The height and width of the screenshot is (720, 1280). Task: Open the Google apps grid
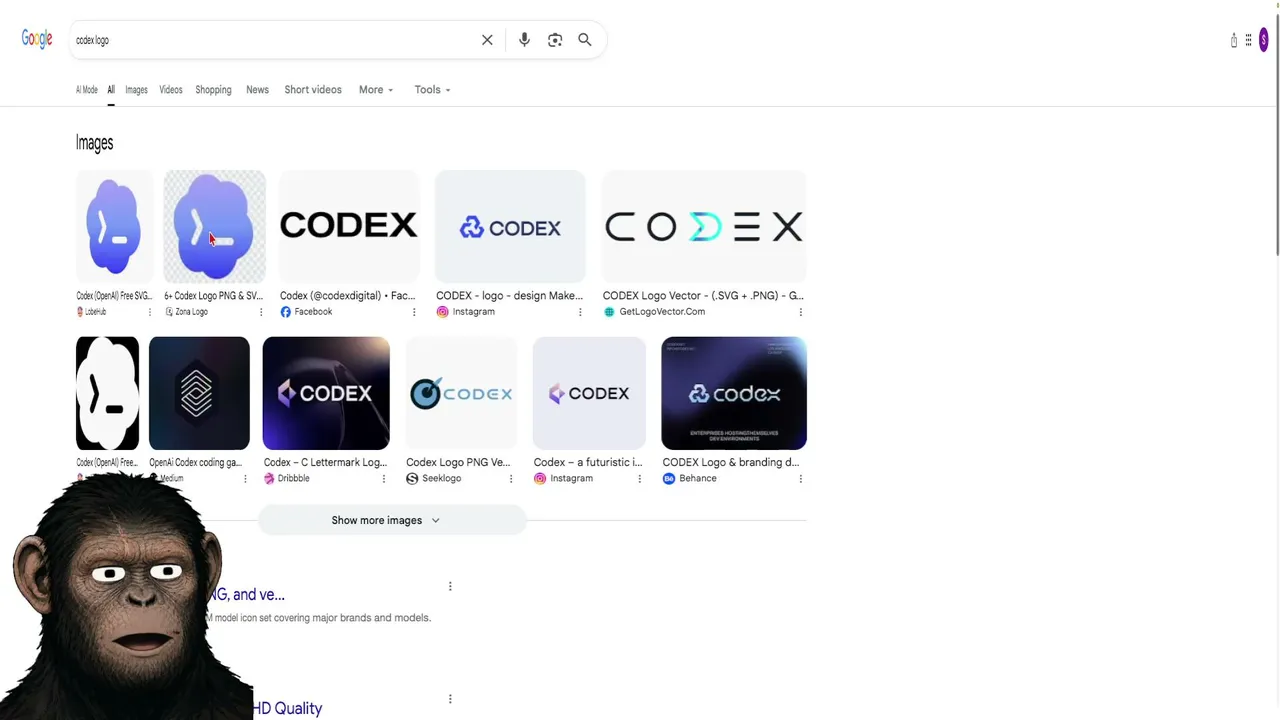click(x=1248, y=40)
